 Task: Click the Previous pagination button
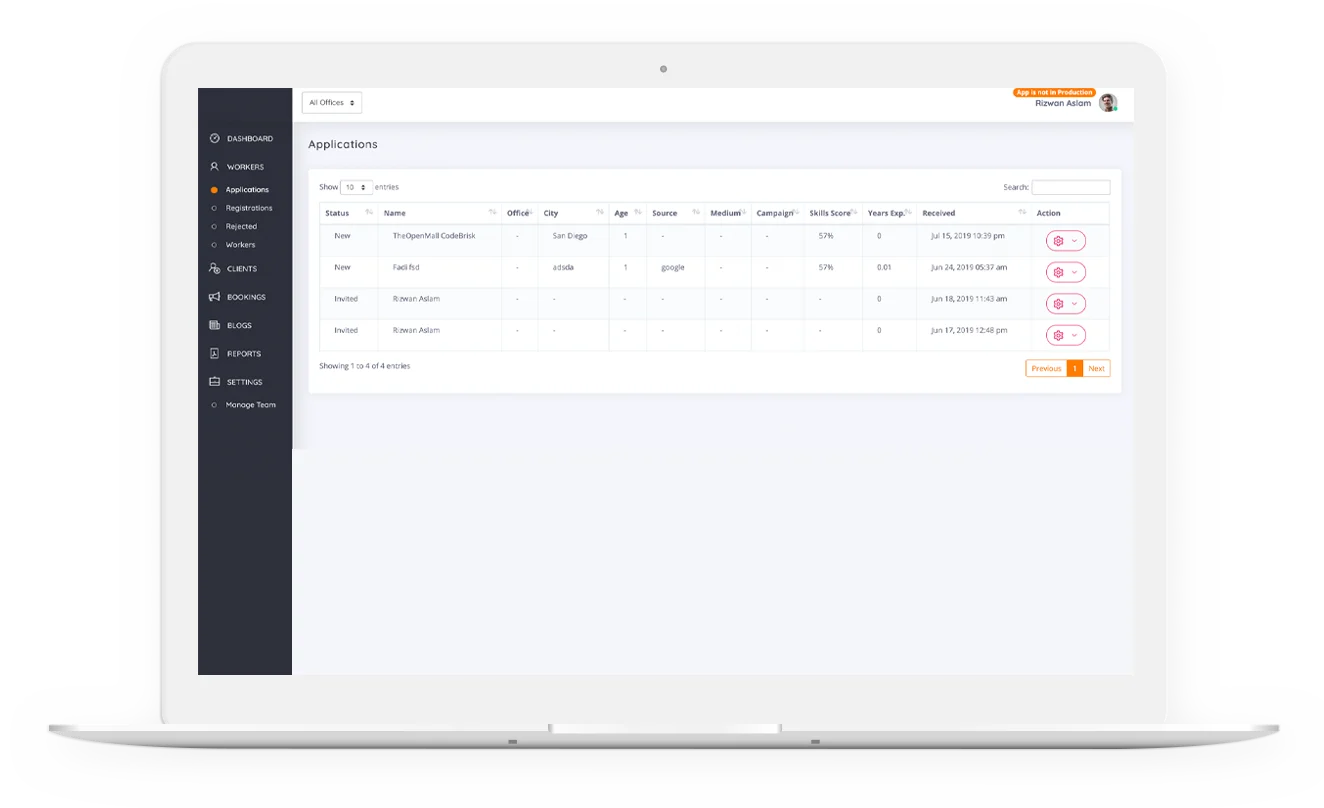point(1046,368)
